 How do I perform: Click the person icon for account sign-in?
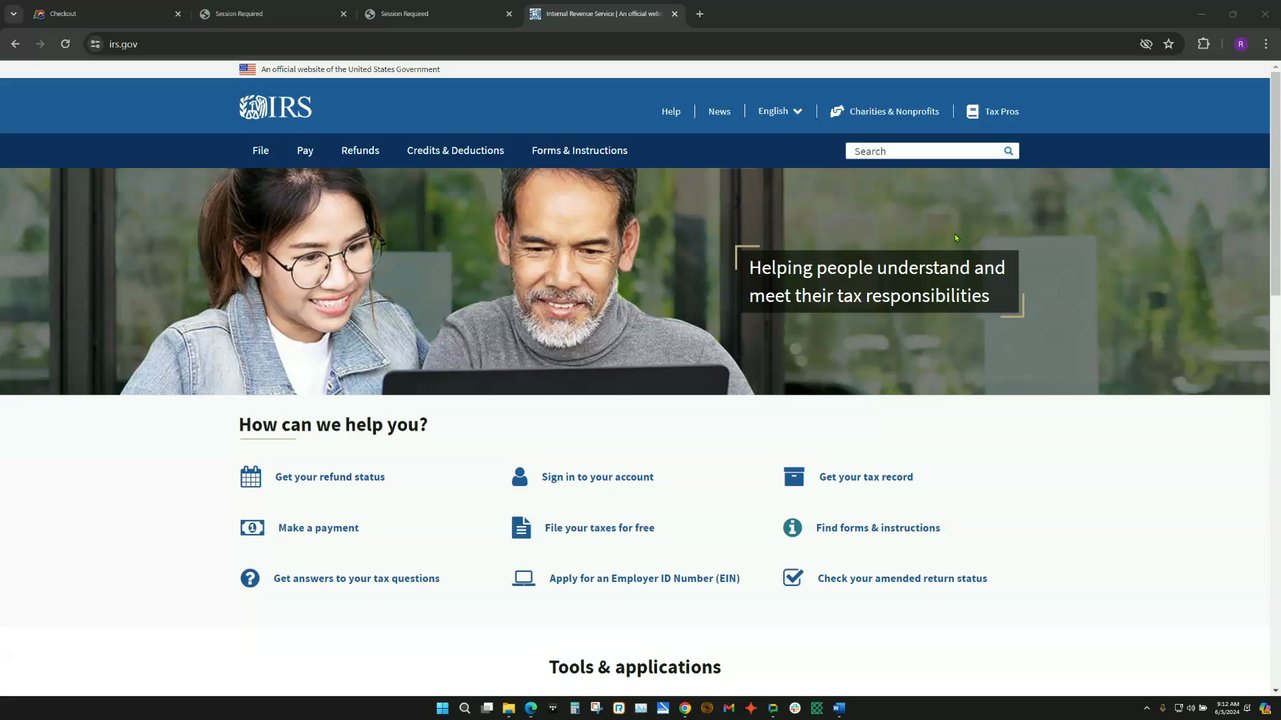coord(519,477)
